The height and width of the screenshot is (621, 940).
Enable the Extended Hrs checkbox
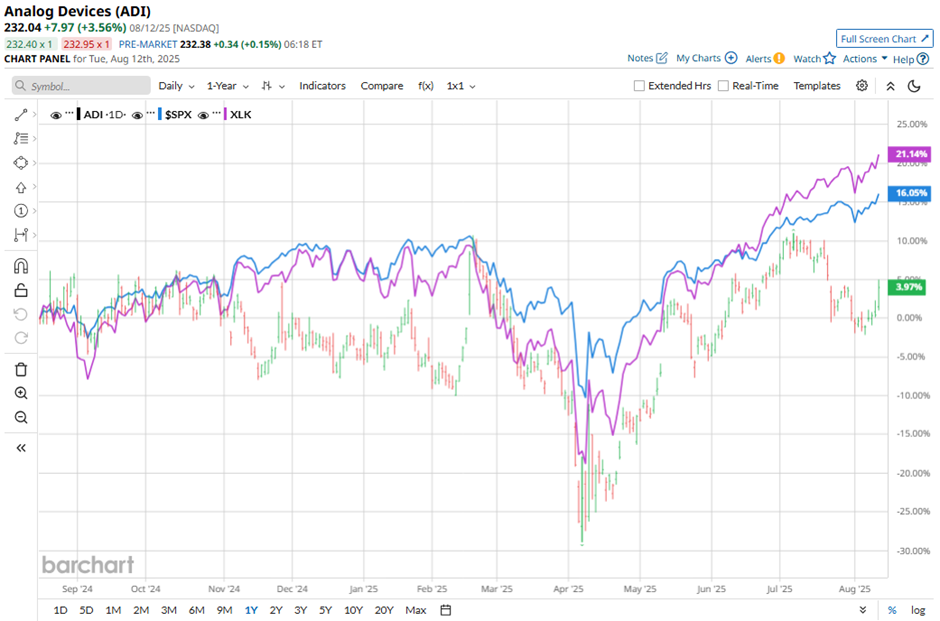639,86
